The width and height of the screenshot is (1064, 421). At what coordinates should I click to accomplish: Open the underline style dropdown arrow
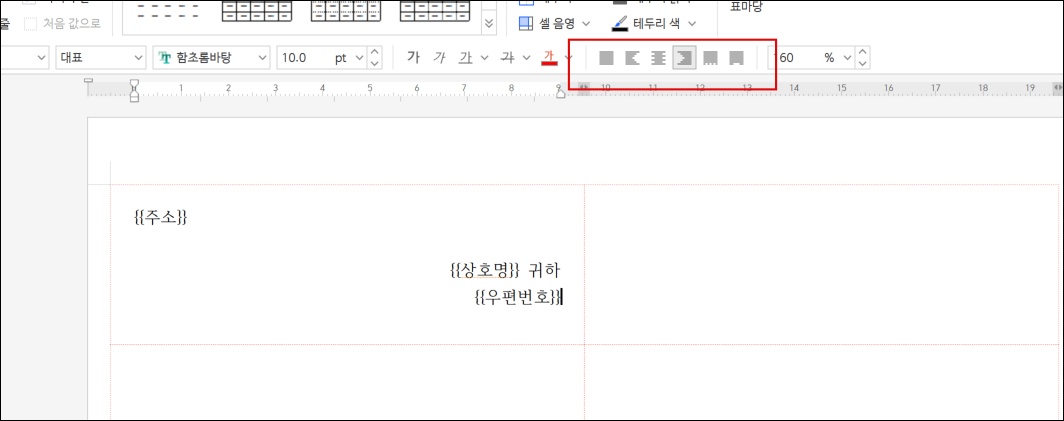click(484, 58)
